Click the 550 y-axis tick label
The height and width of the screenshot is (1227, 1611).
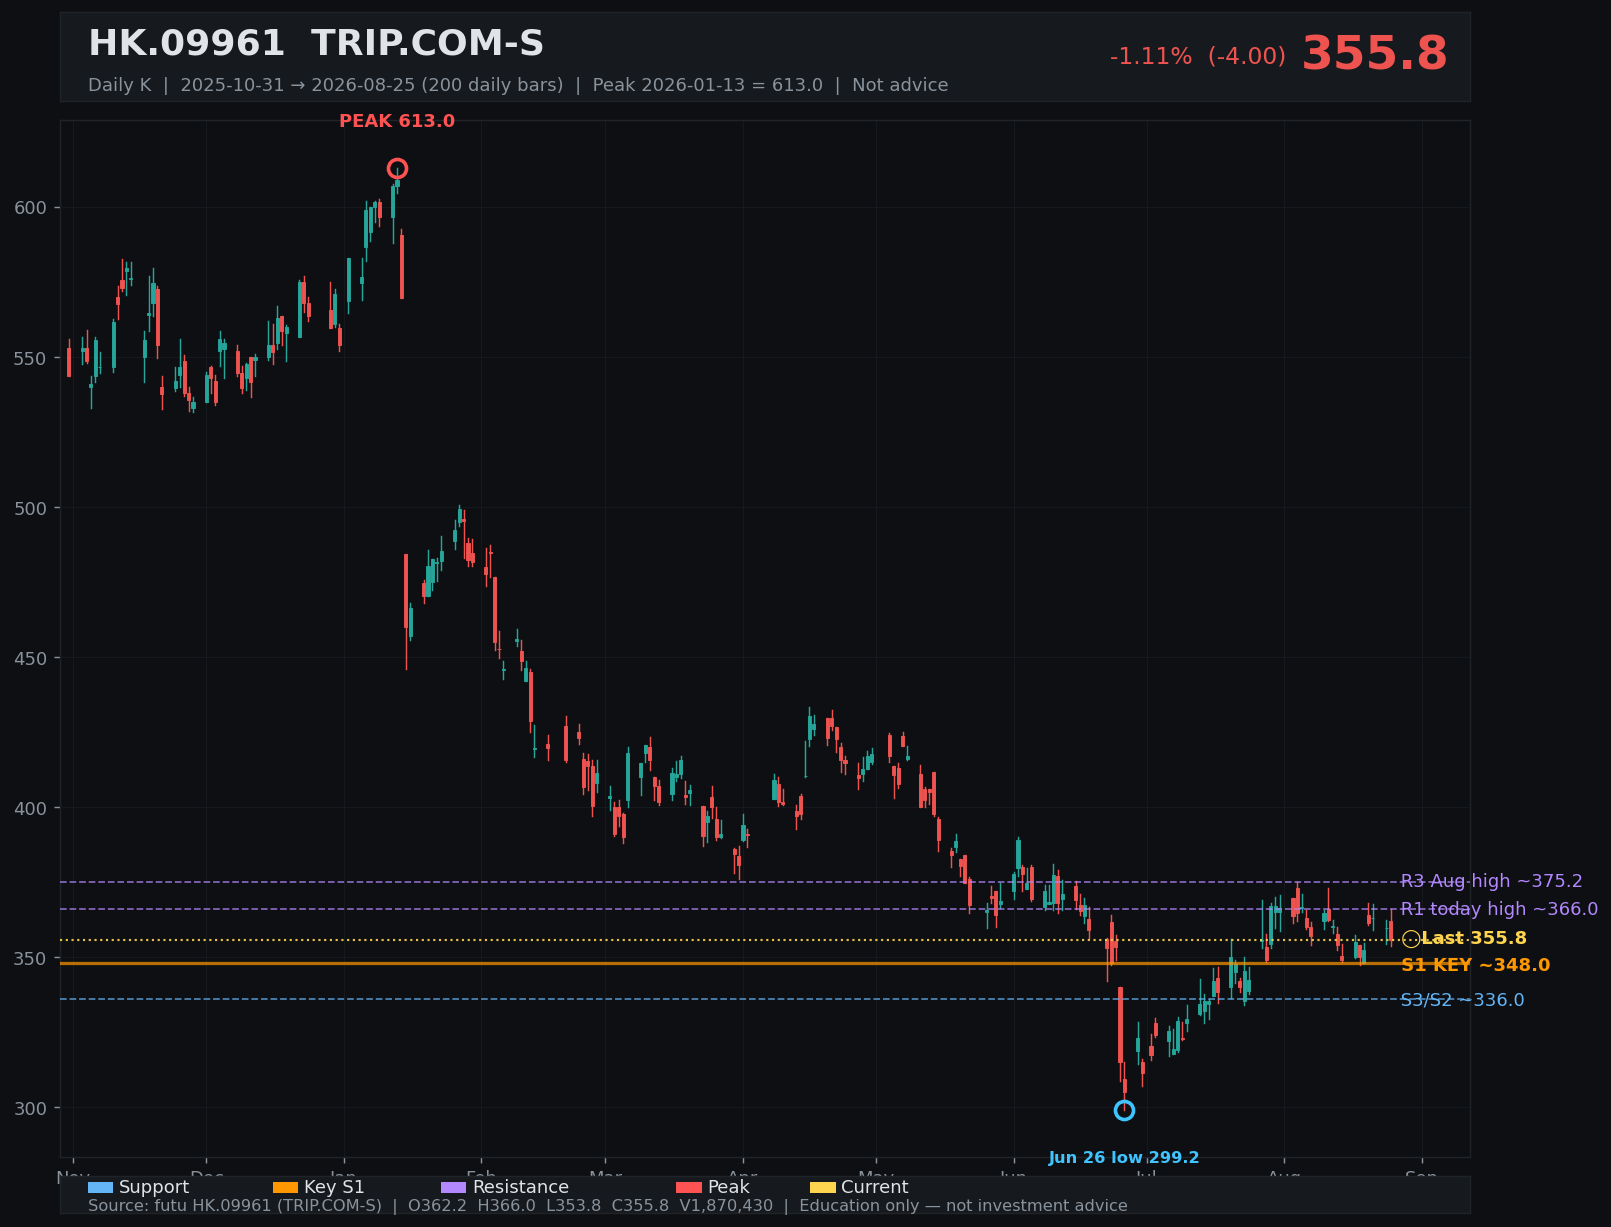[x=30, y=358]
